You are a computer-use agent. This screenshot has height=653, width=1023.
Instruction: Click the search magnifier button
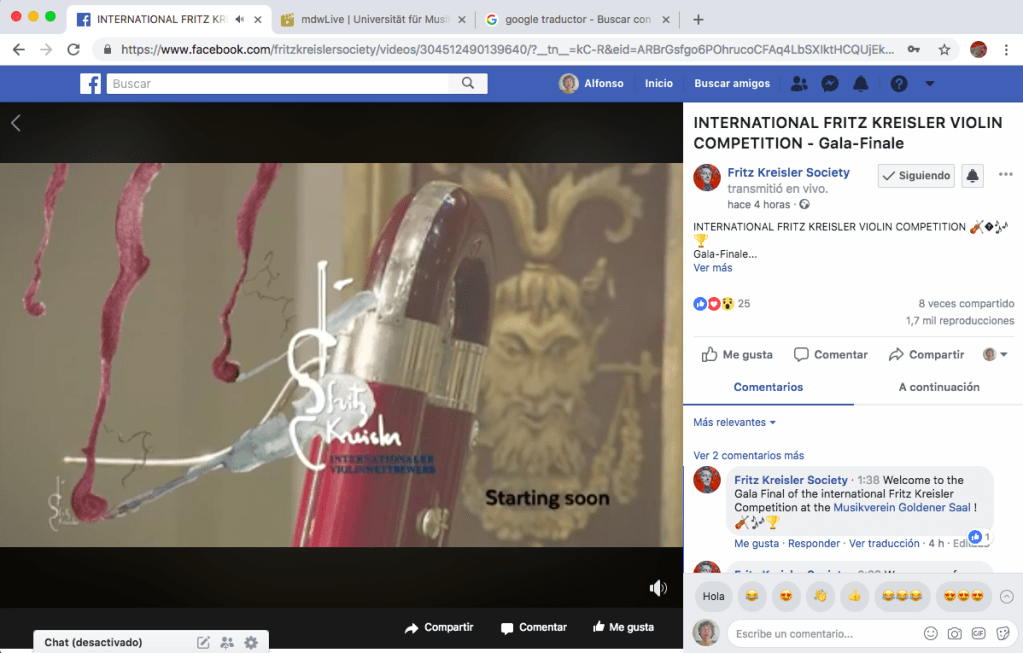(x=468, y=84)
